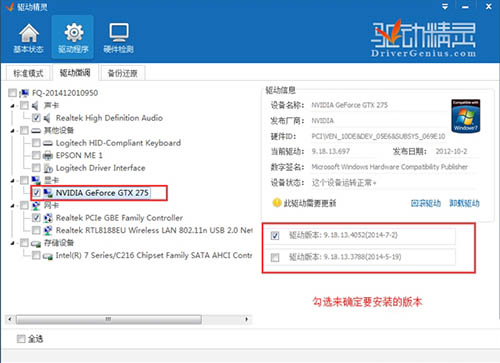Select Realtek High Definition Audio row text
500x363 pixels.
(x=109, y=118)
